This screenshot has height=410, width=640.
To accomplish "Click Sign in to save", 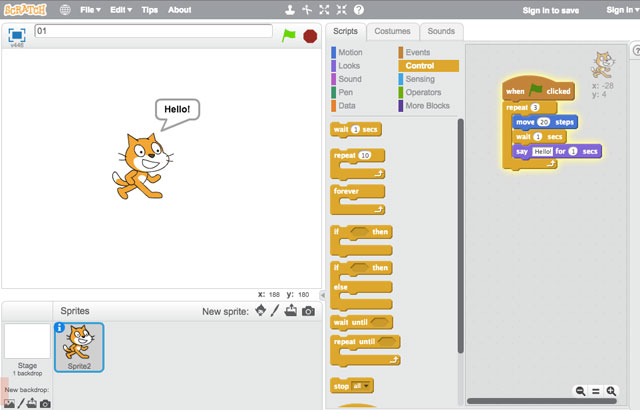I will [x=551, y=11].
